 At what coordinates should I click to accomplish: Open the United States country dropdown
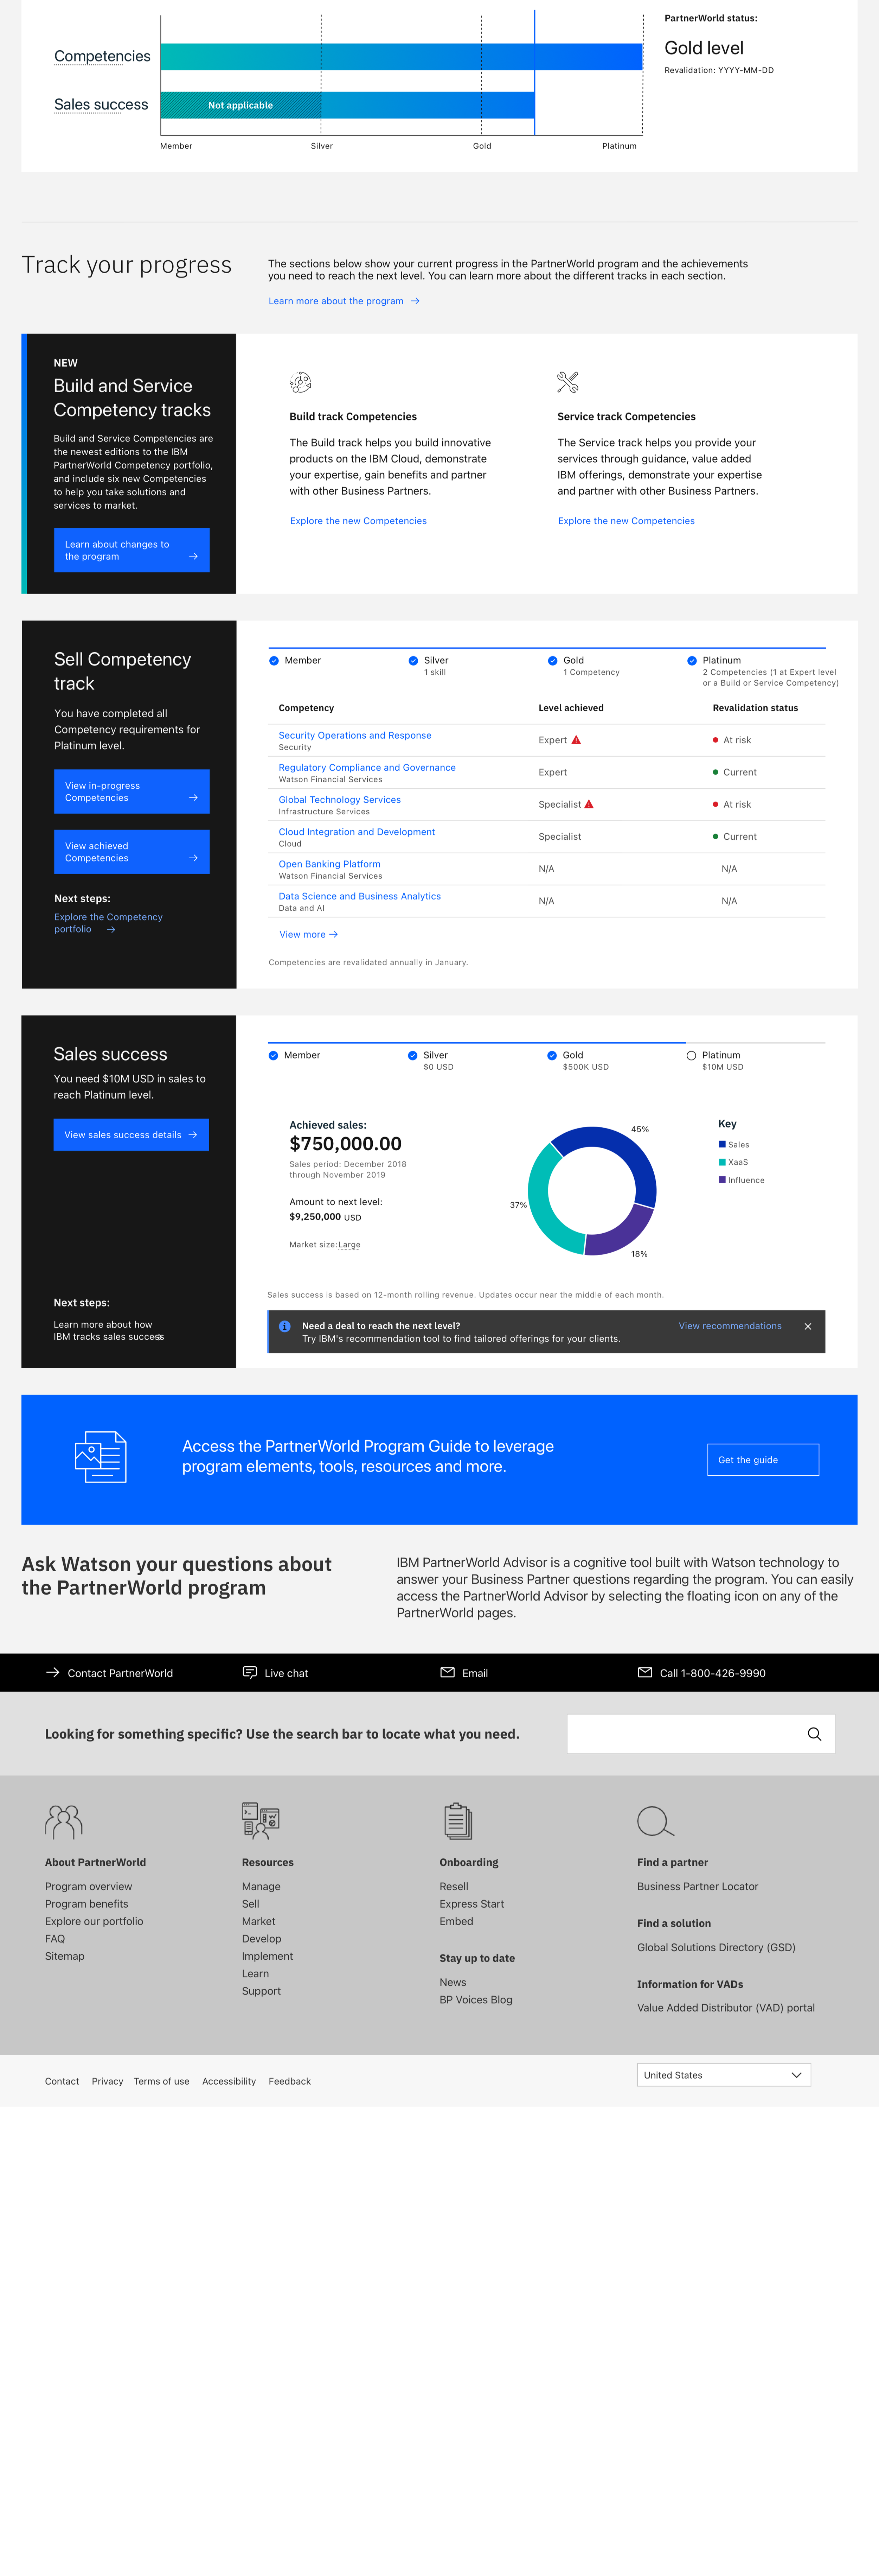click(x=724, y=2075)
